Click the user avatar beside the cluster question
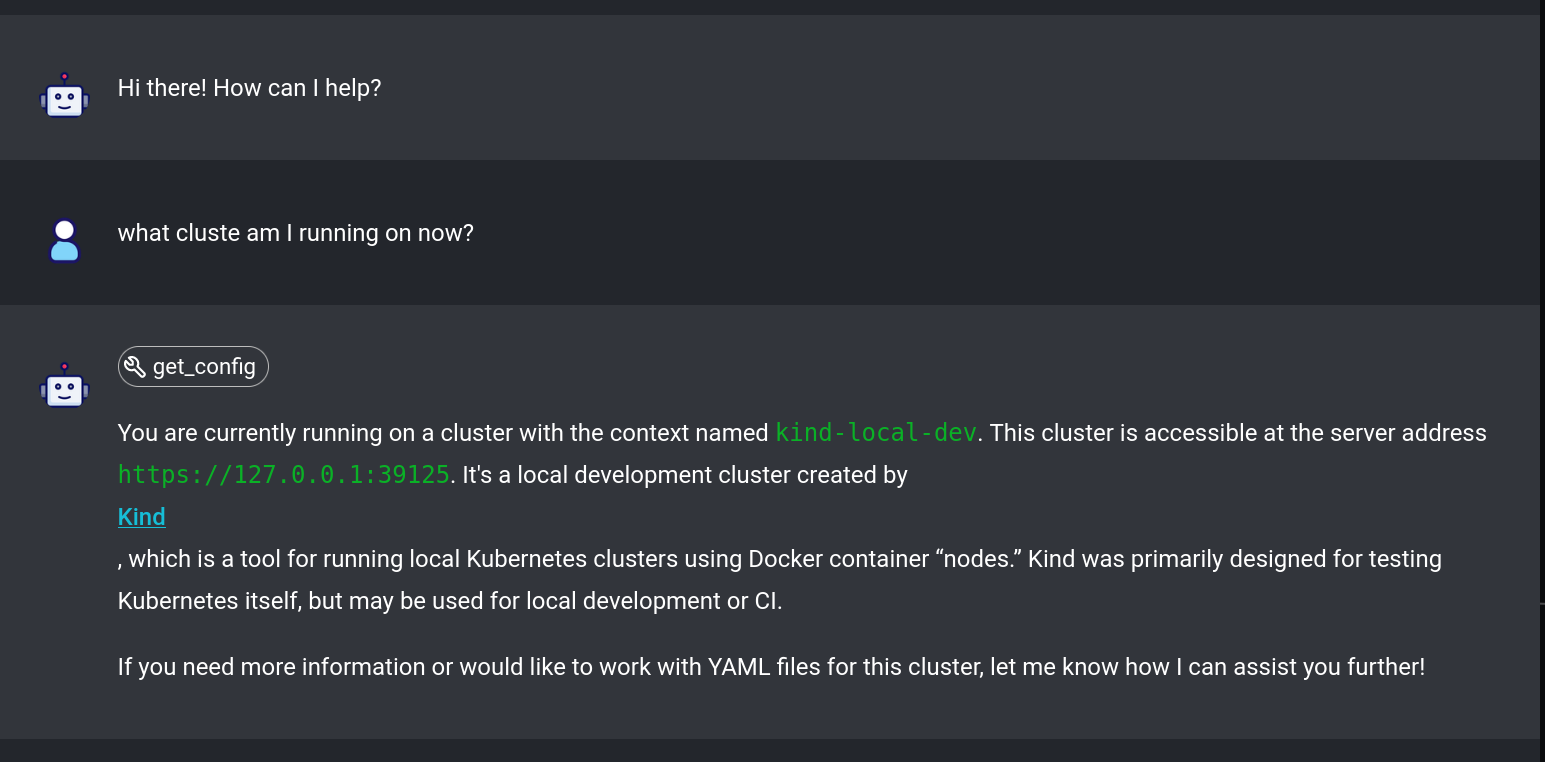The height and width of the screenshot is (762, 1545). click(64, 238)
